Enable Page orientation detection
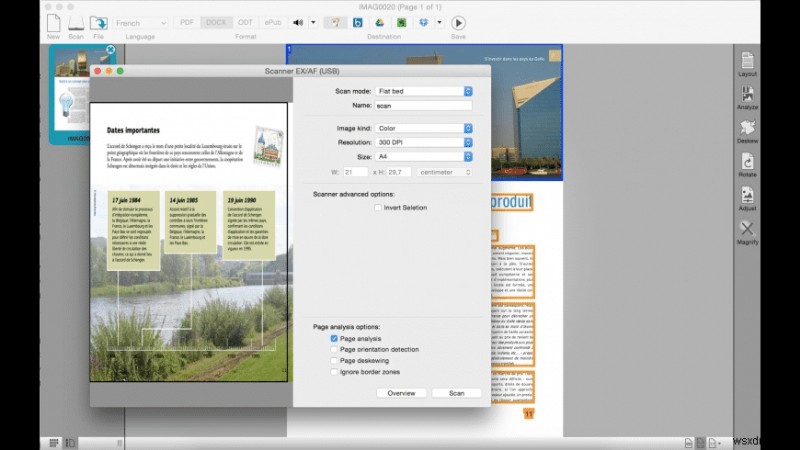The height and width of the screenshot is (450, 800). 334,350
